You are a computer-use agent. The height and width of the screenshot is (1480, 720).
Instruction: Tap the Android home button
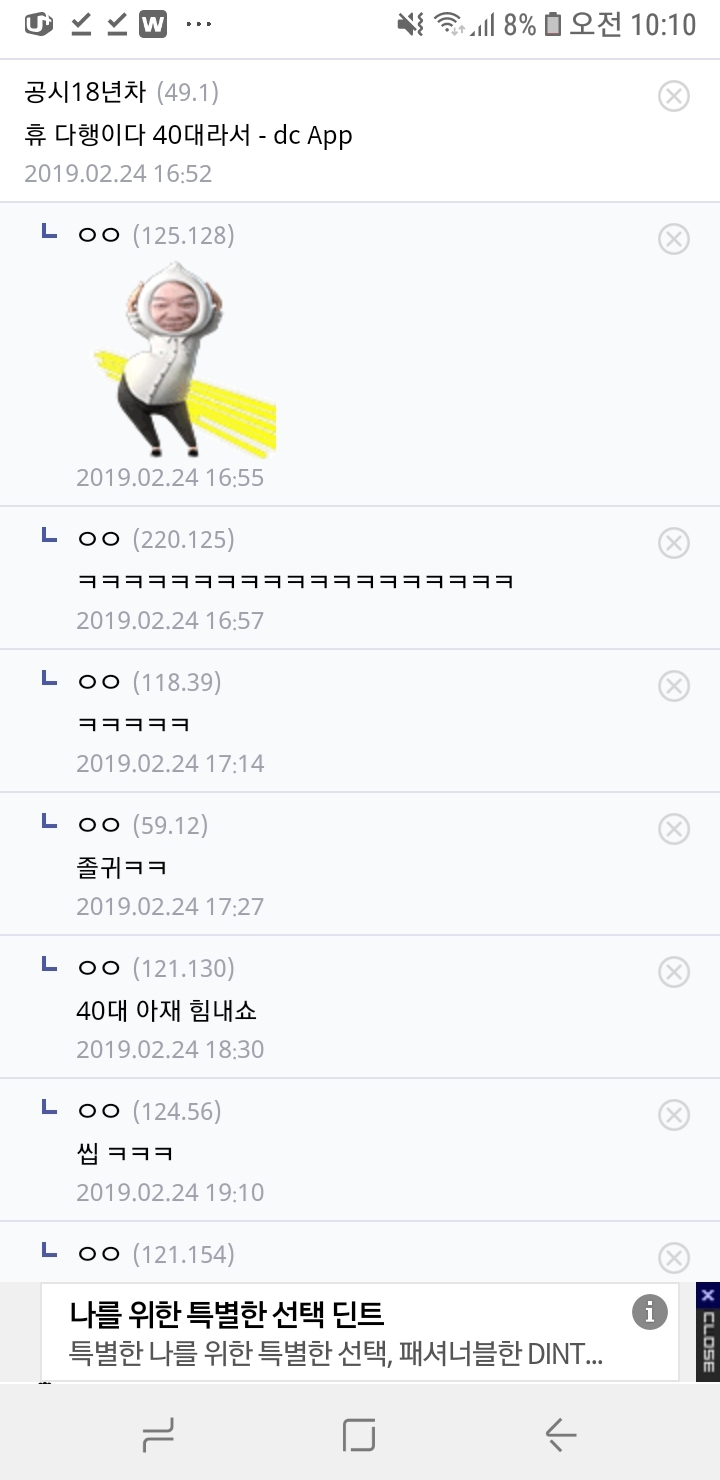(x=359, y=1435)
